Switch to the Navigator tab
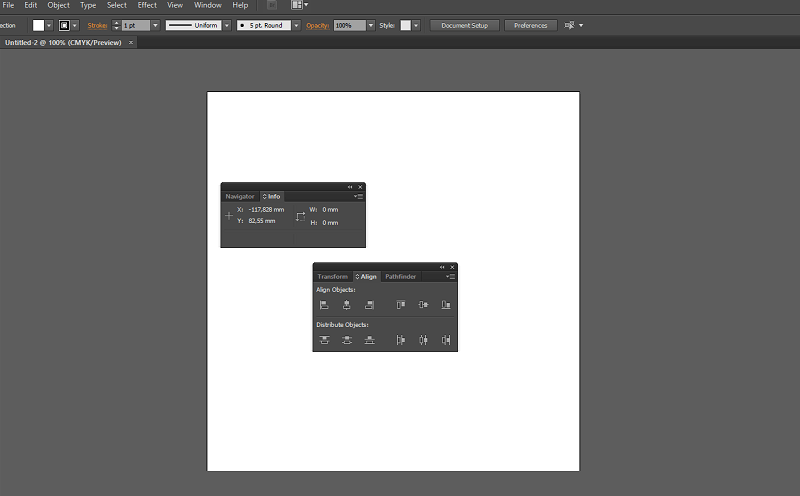800x496 pixels. click(x=240, y=196)
